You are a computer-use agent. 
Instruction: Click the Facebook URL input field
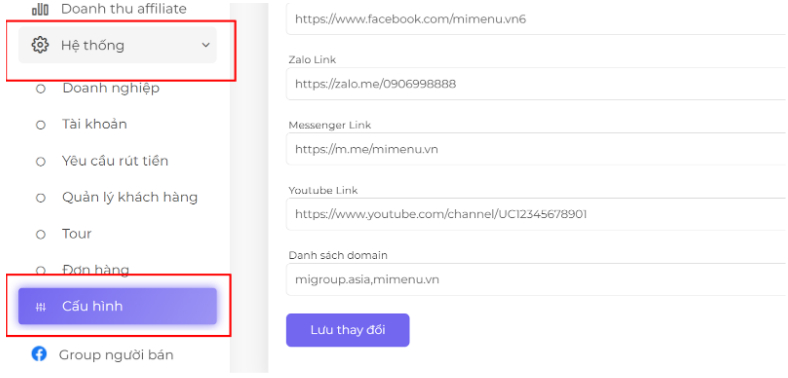tap(537, 20)
